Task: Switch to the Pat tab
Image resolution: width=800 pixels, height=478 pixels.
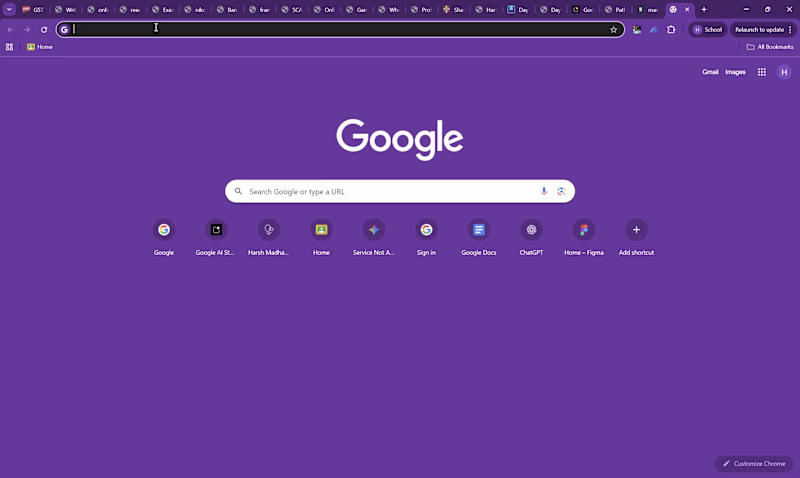Action: 615,9
